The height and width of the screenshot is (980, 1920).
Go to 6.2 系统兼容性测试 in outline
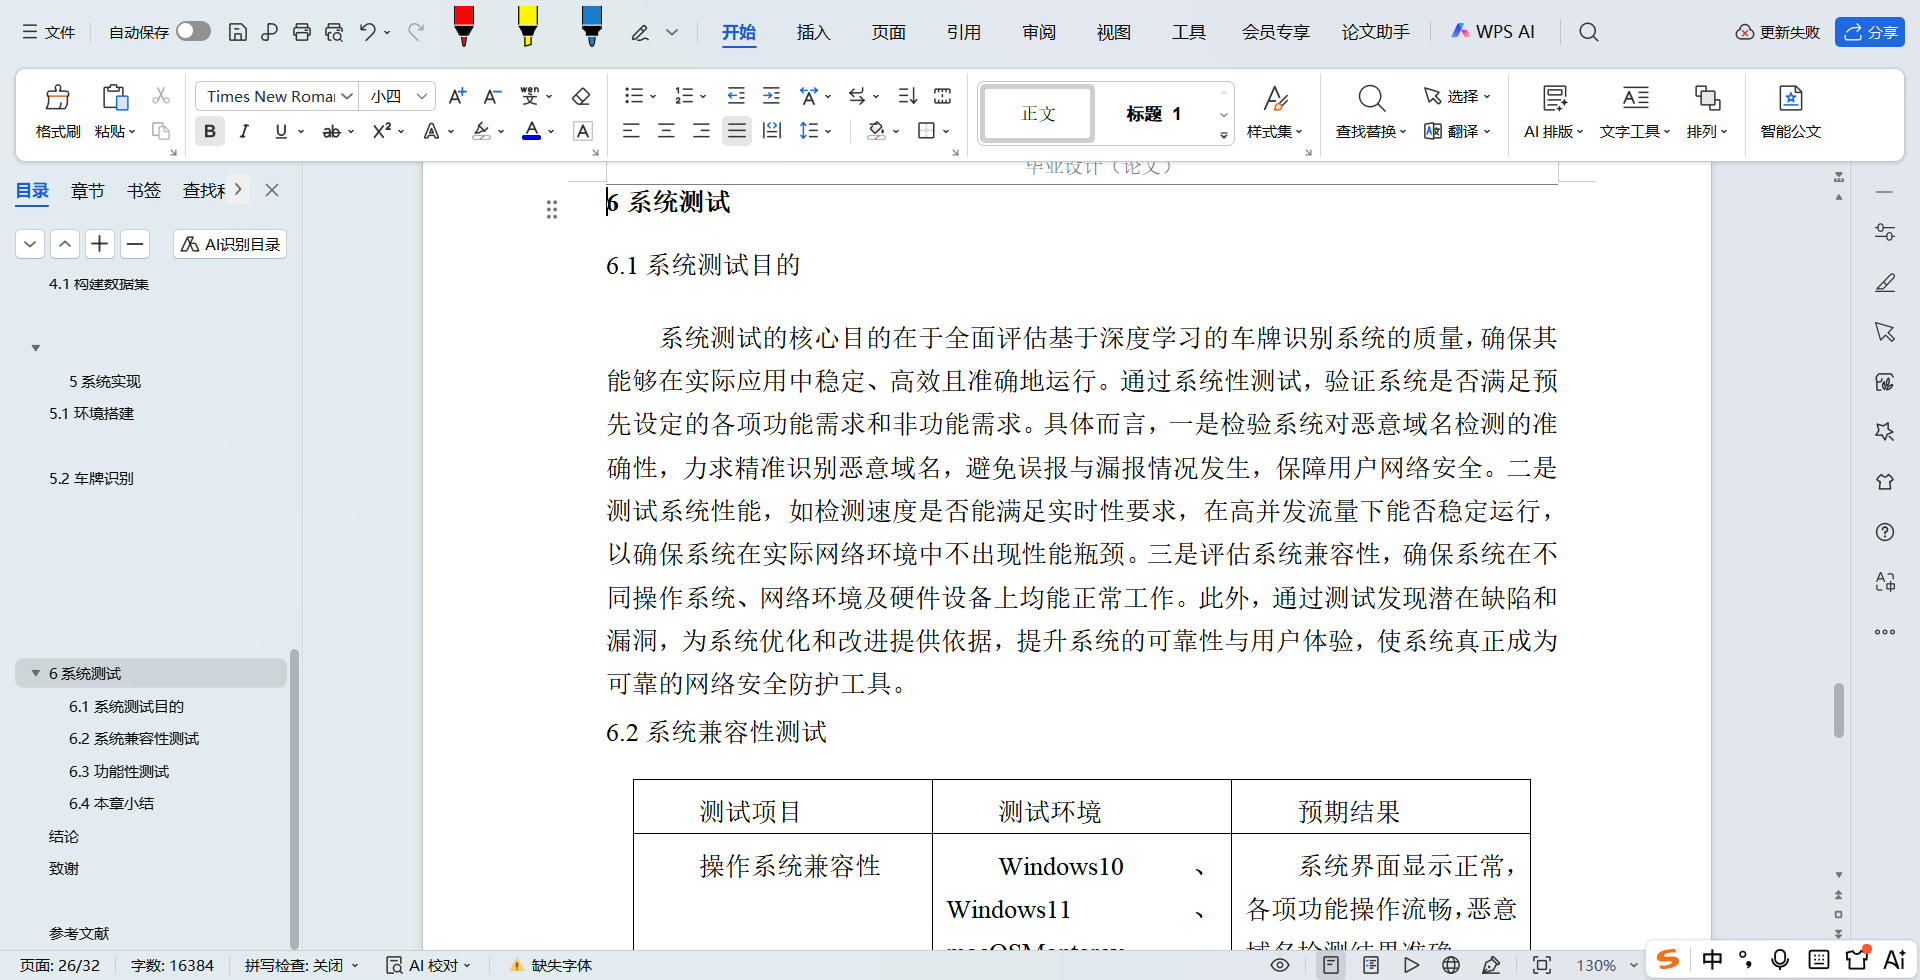[134, 738]
